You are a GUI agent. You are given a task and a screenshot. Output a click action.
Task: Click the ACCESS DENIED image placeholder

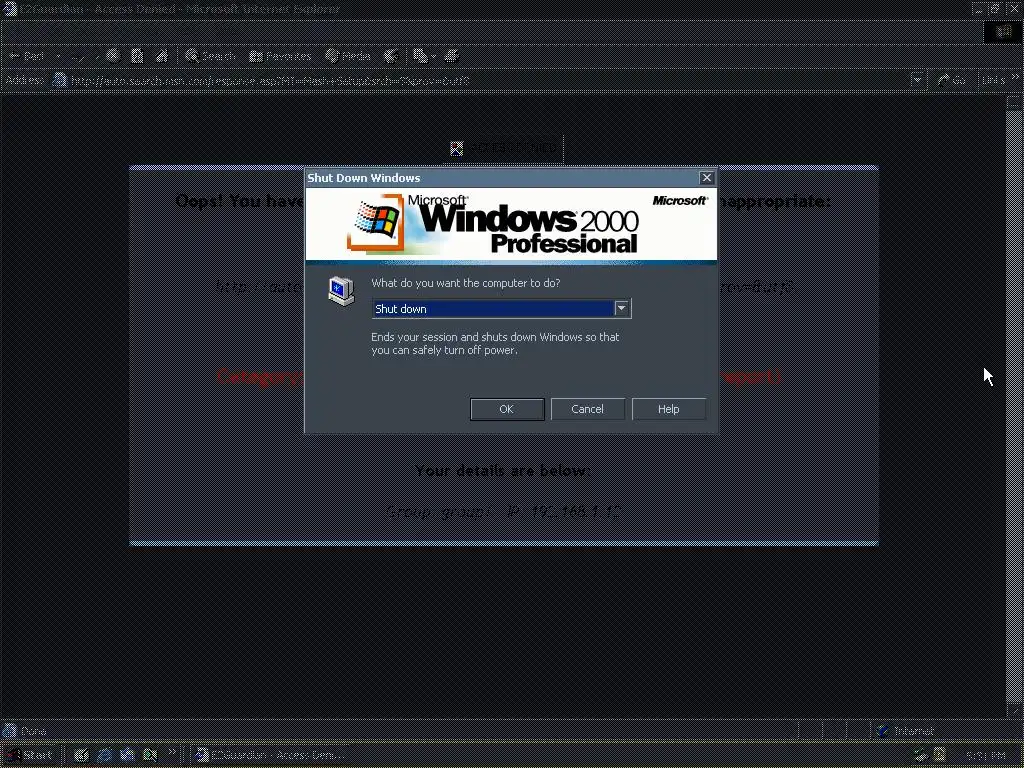(503, 148)
